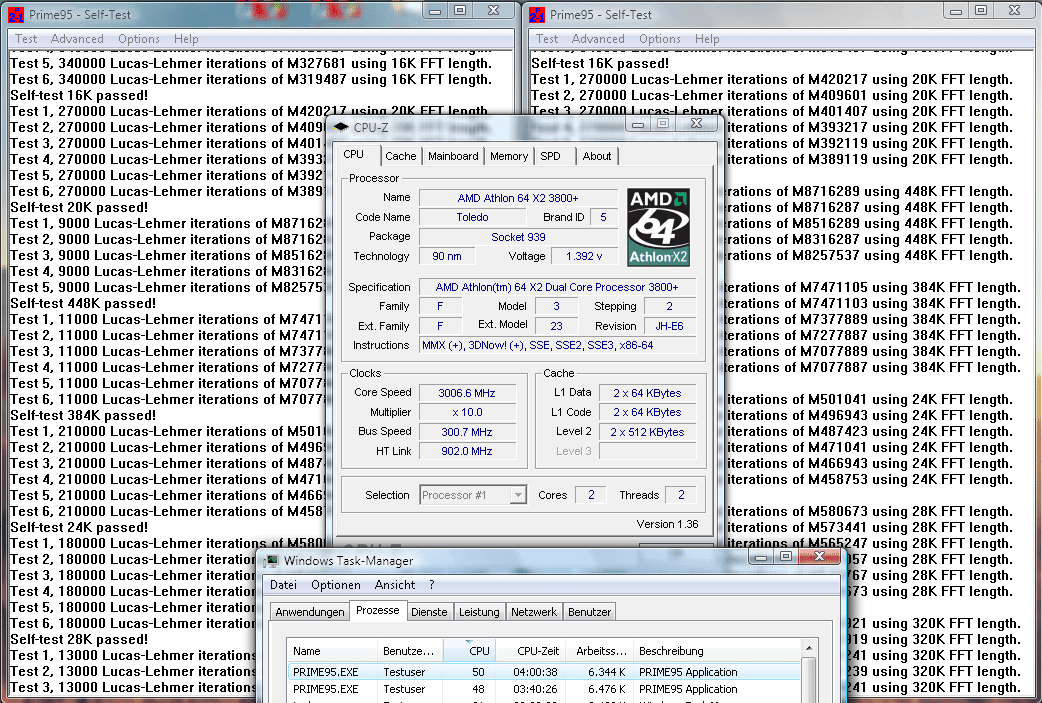Open Test menu in right Prime95 window

(547, 39)
